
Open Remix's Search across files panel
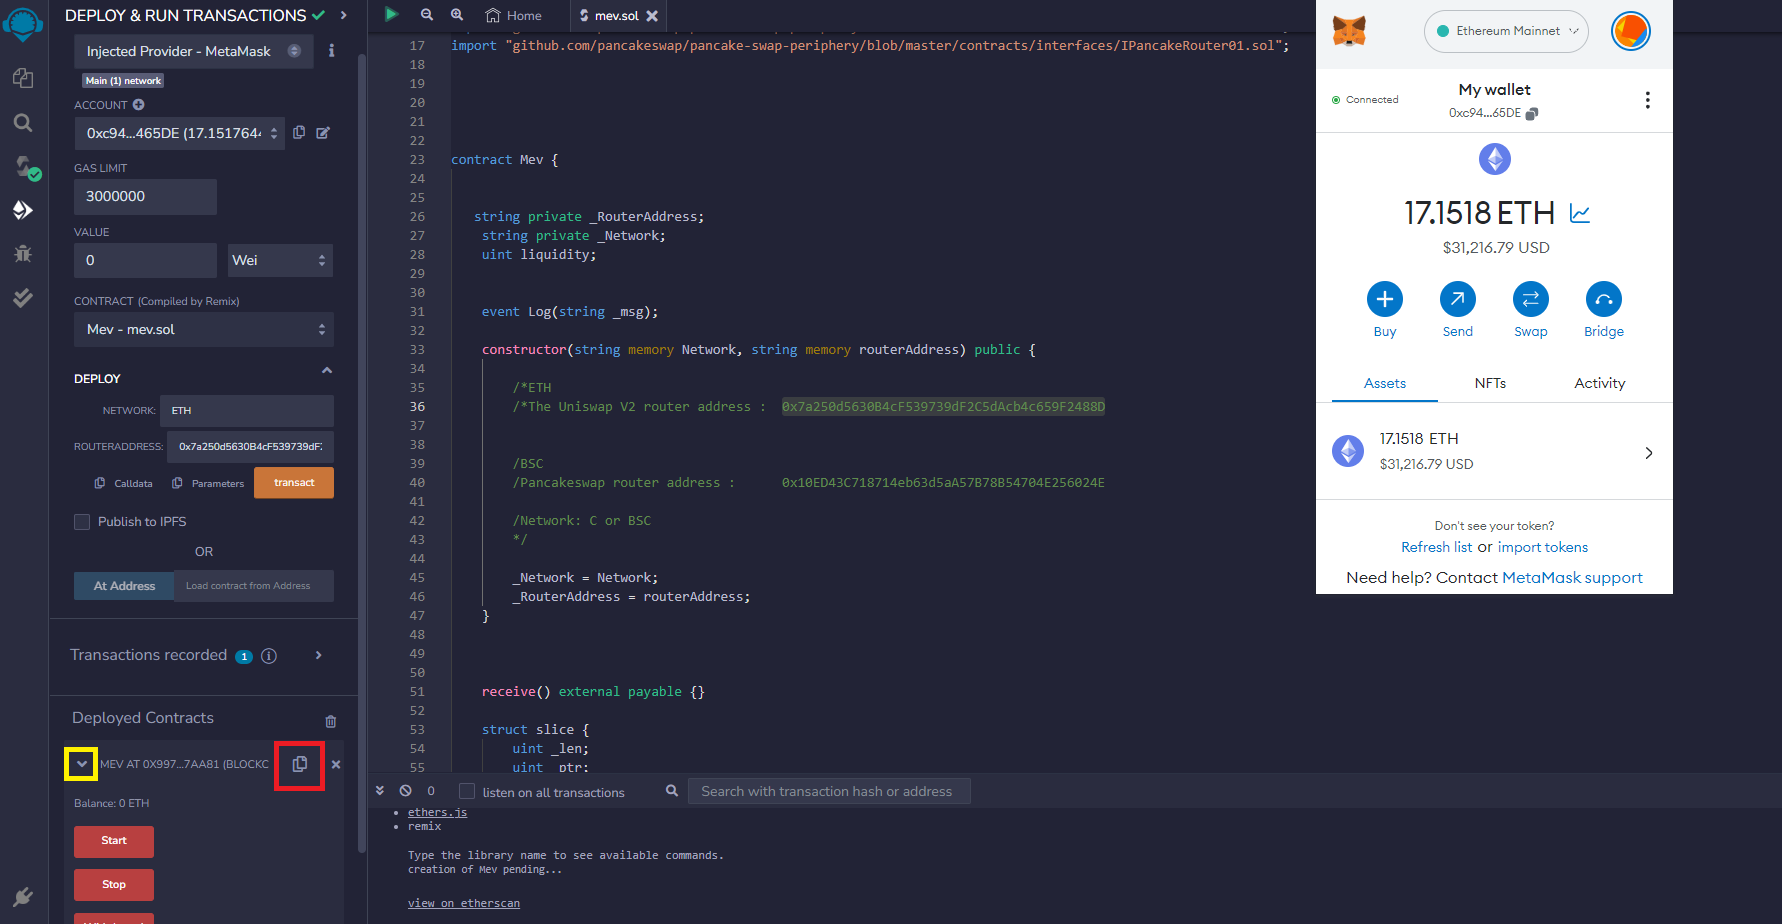[x=23, y=122]
